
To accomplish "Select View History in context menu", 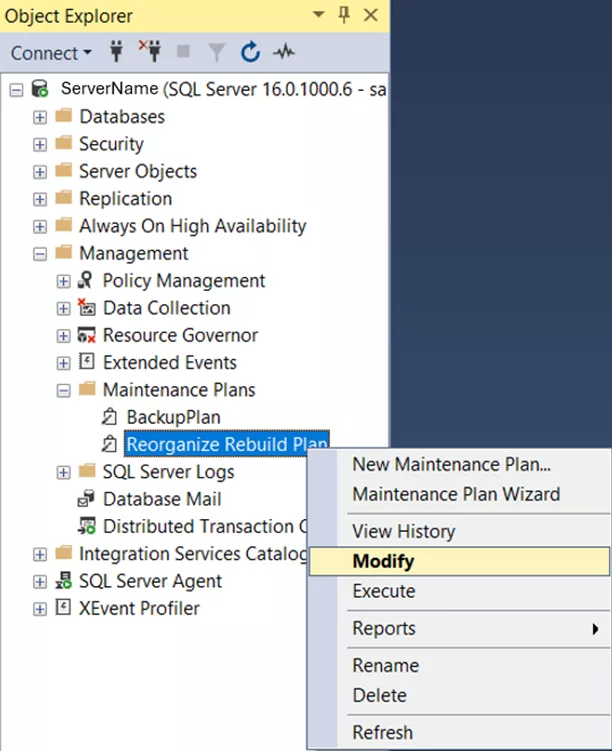I will click(x=459, y=531).
